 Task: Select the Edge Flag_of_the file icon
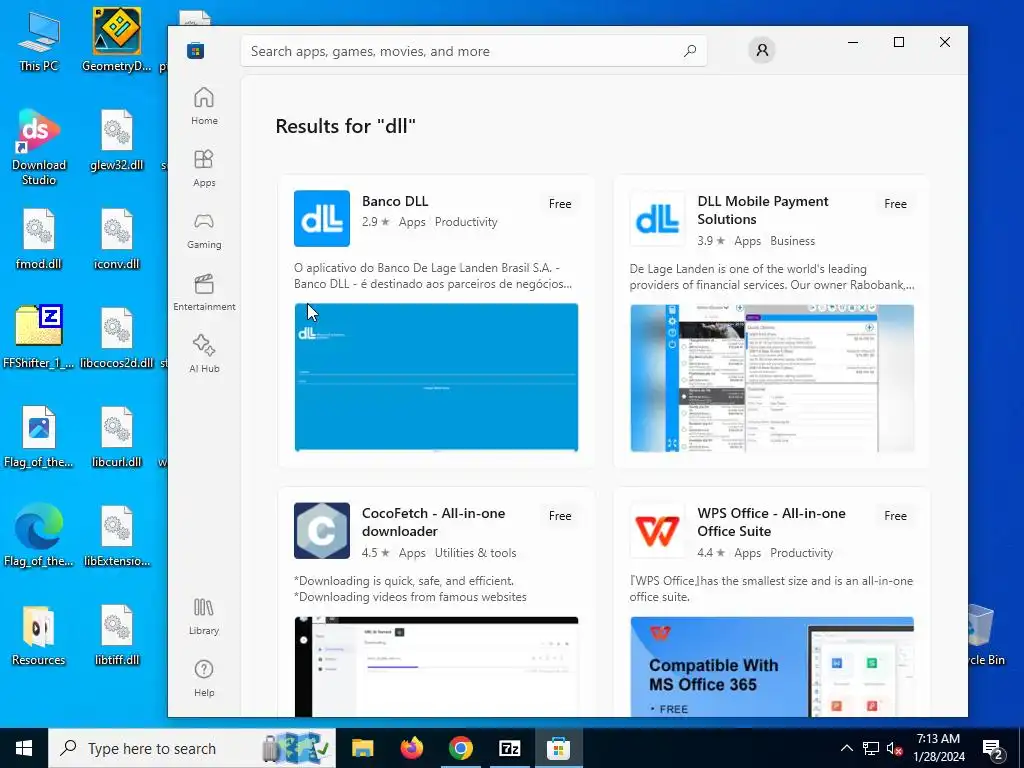tap(39, 536)
